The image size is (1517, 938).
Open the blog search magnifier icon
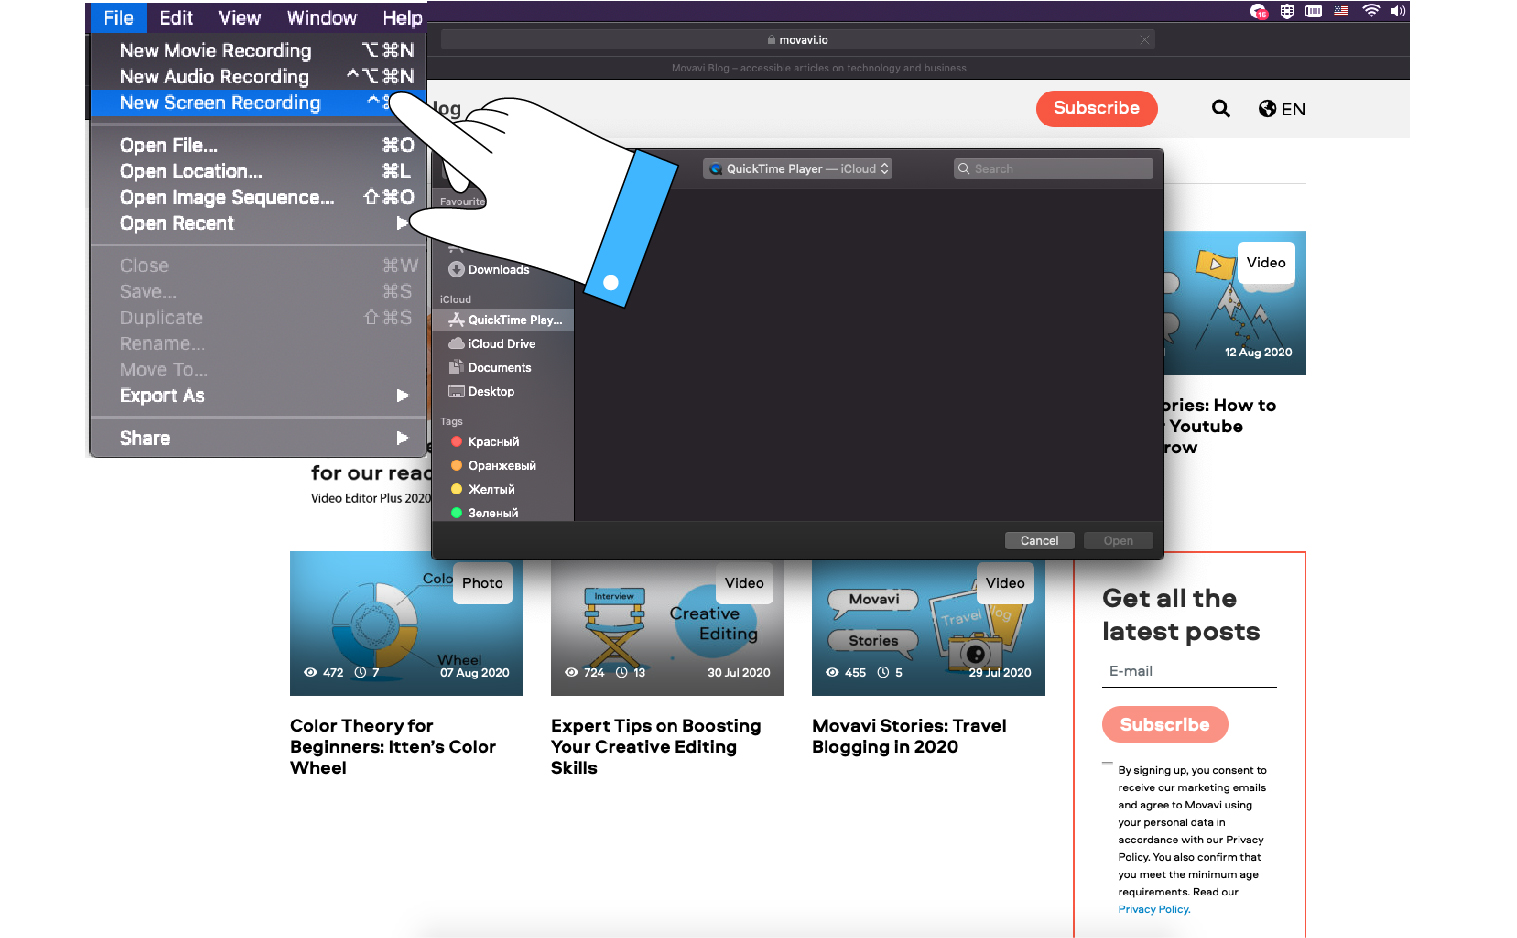(1221, 108)
